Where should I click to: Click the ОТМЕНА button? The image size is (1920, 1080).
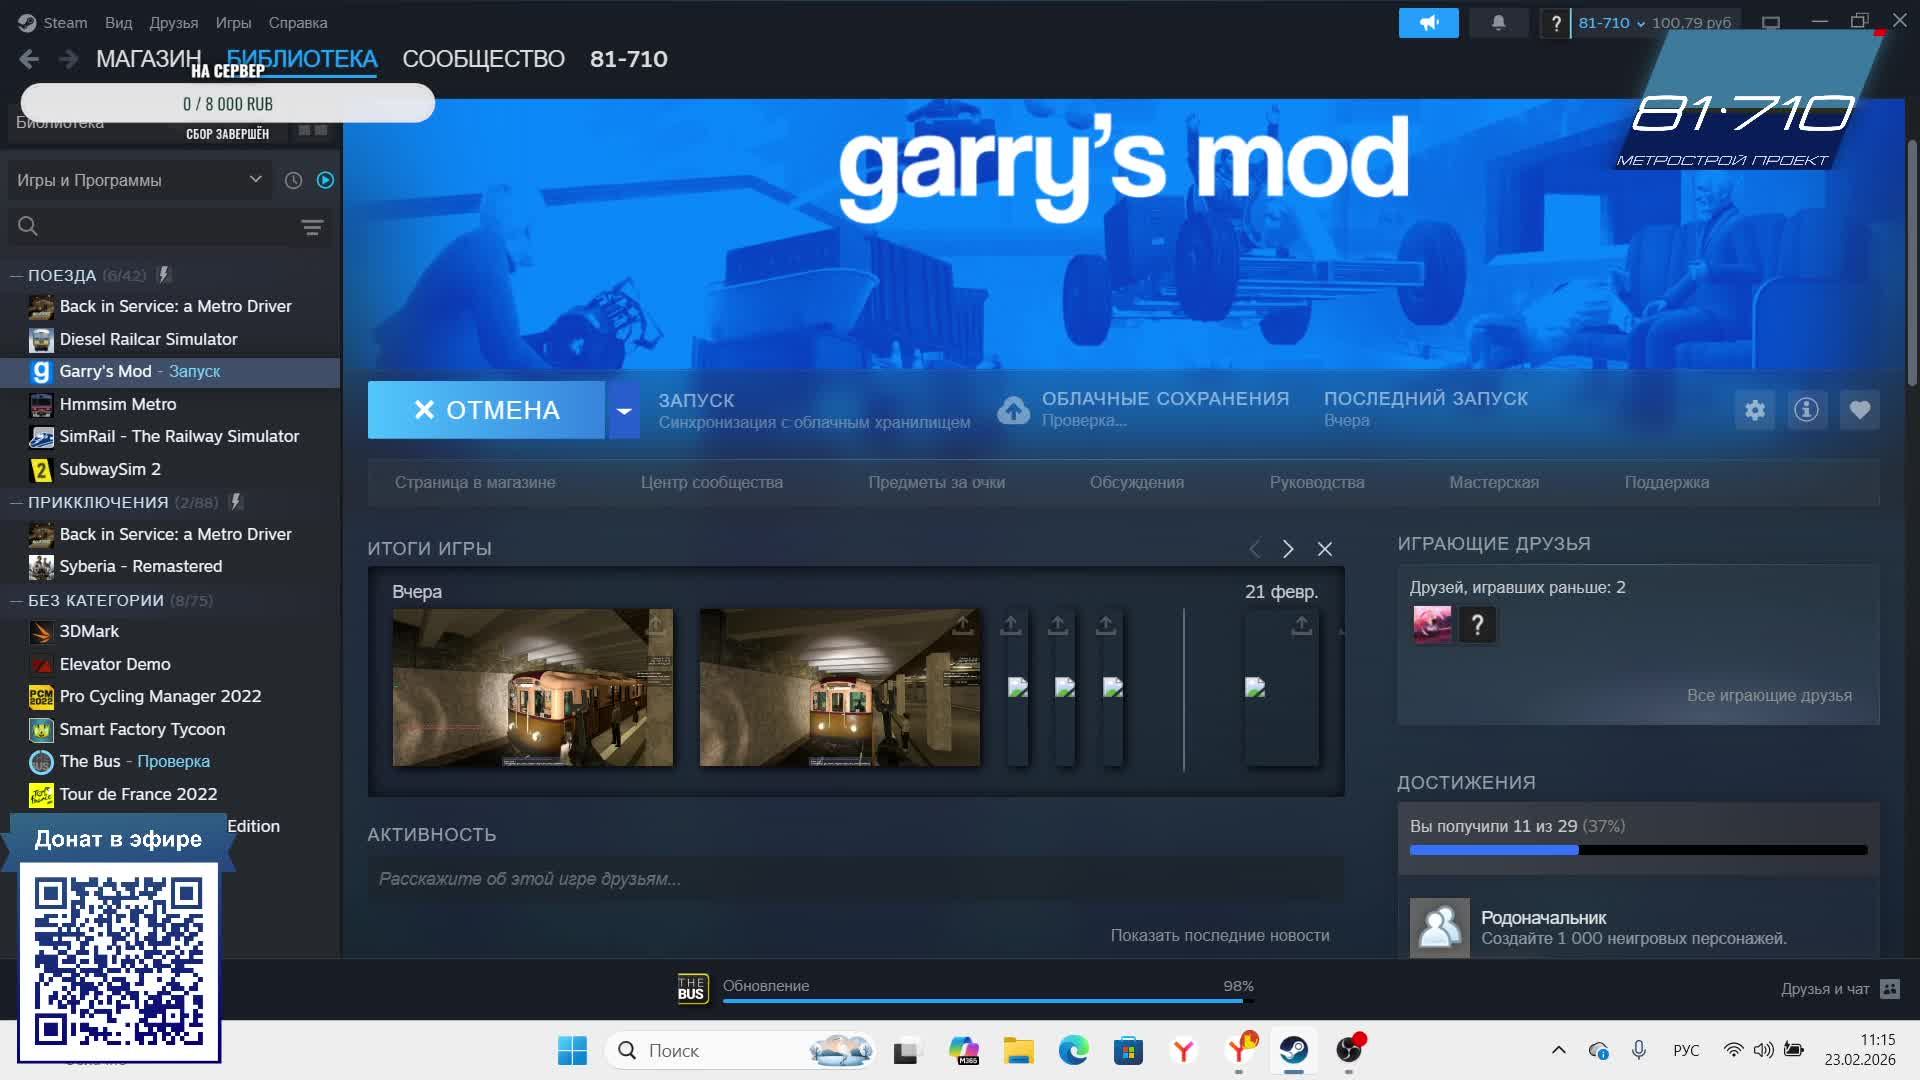[486, 410]
